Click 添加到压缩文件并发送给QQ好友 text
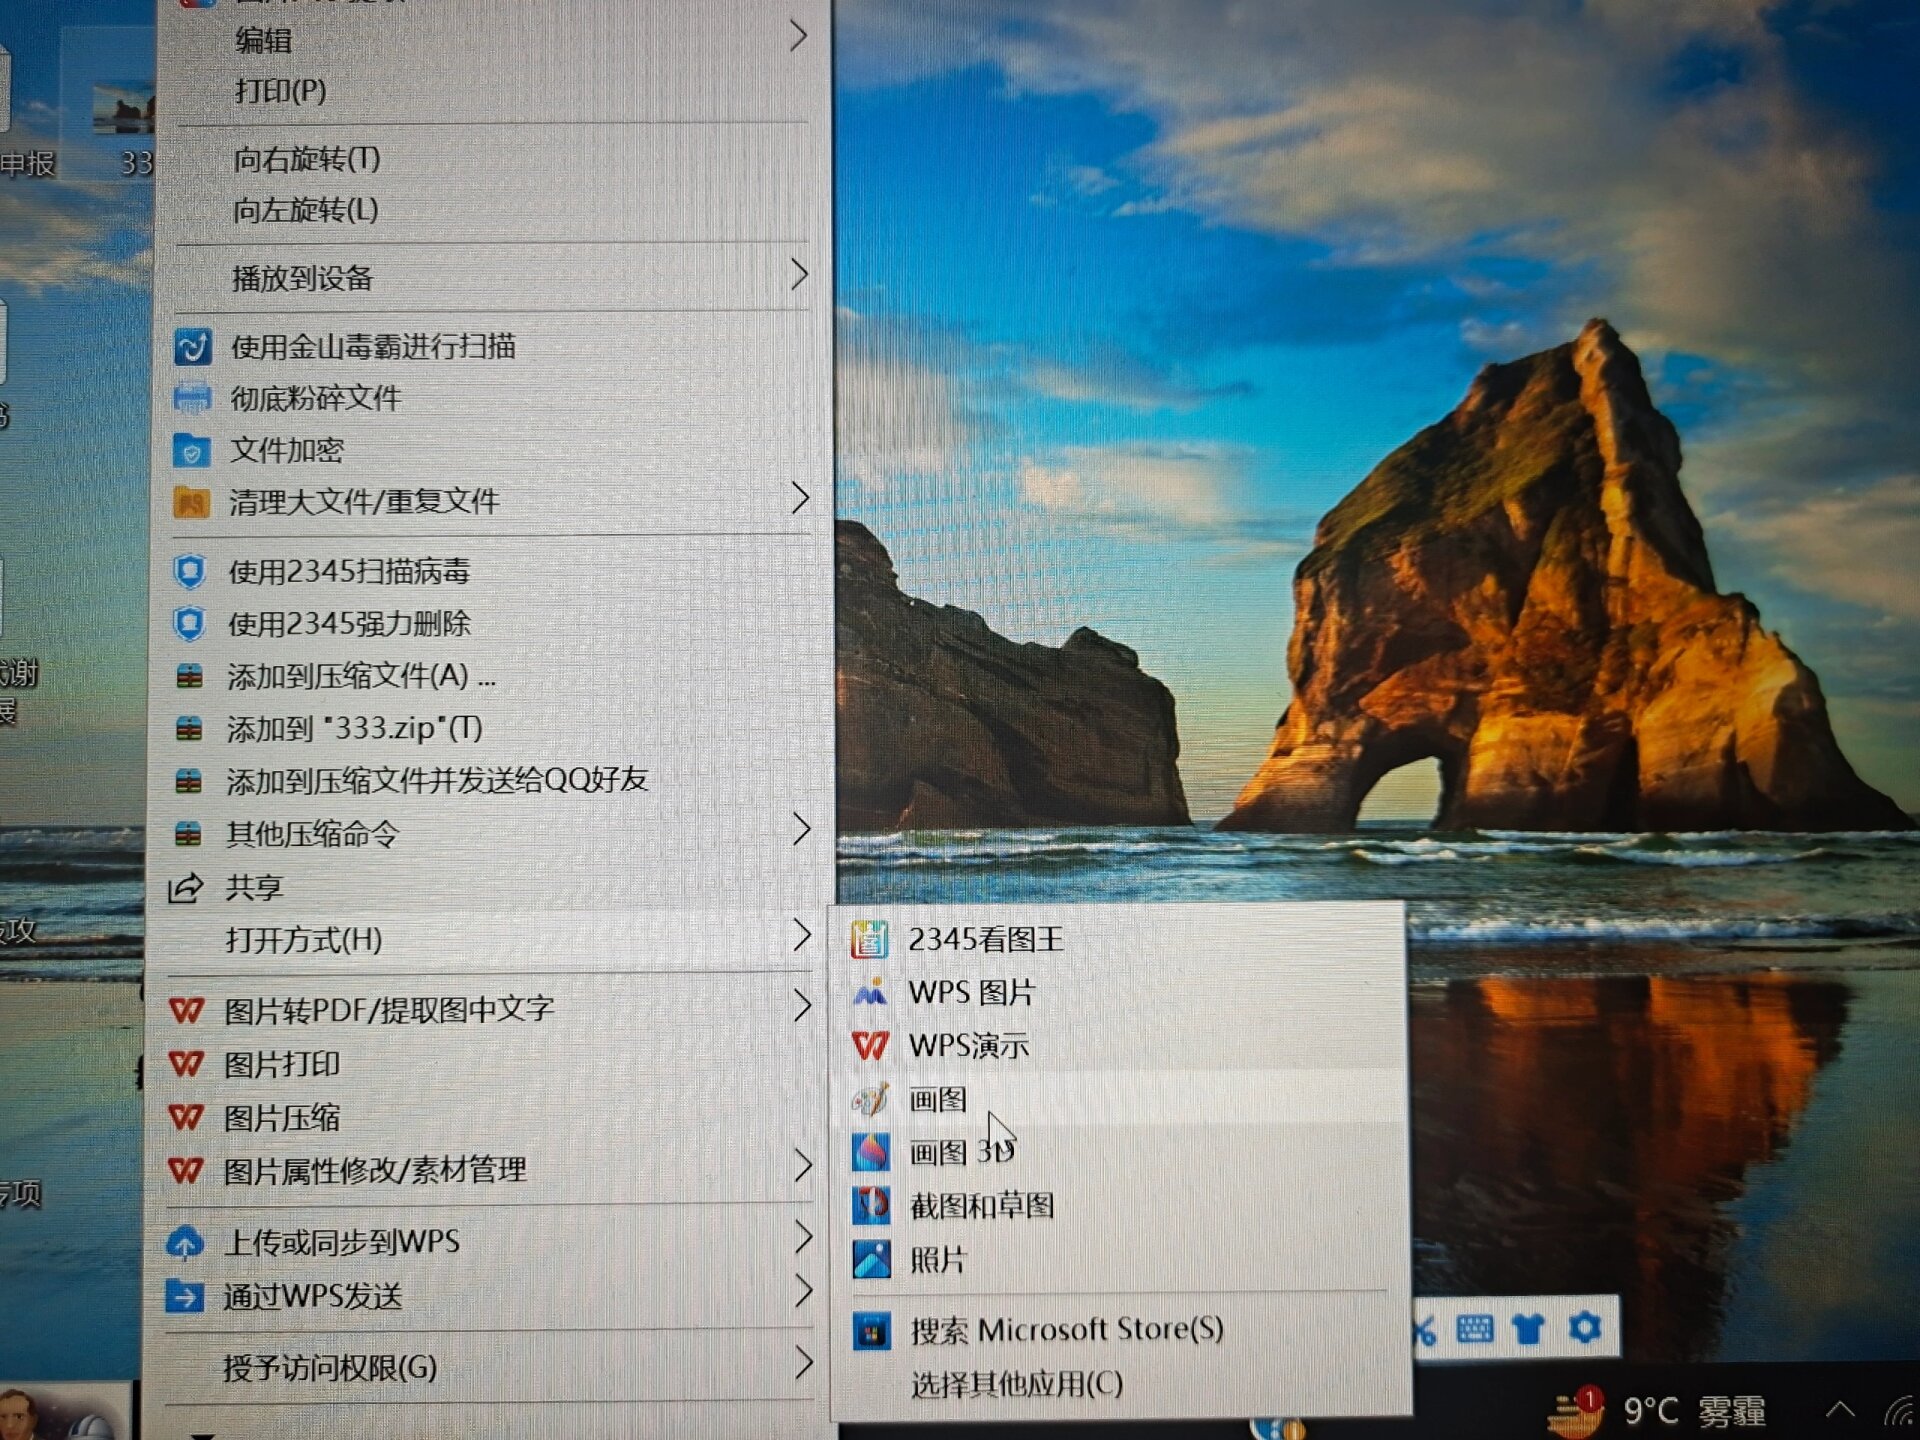1920x1440 pixels. [x=437, y=781]
